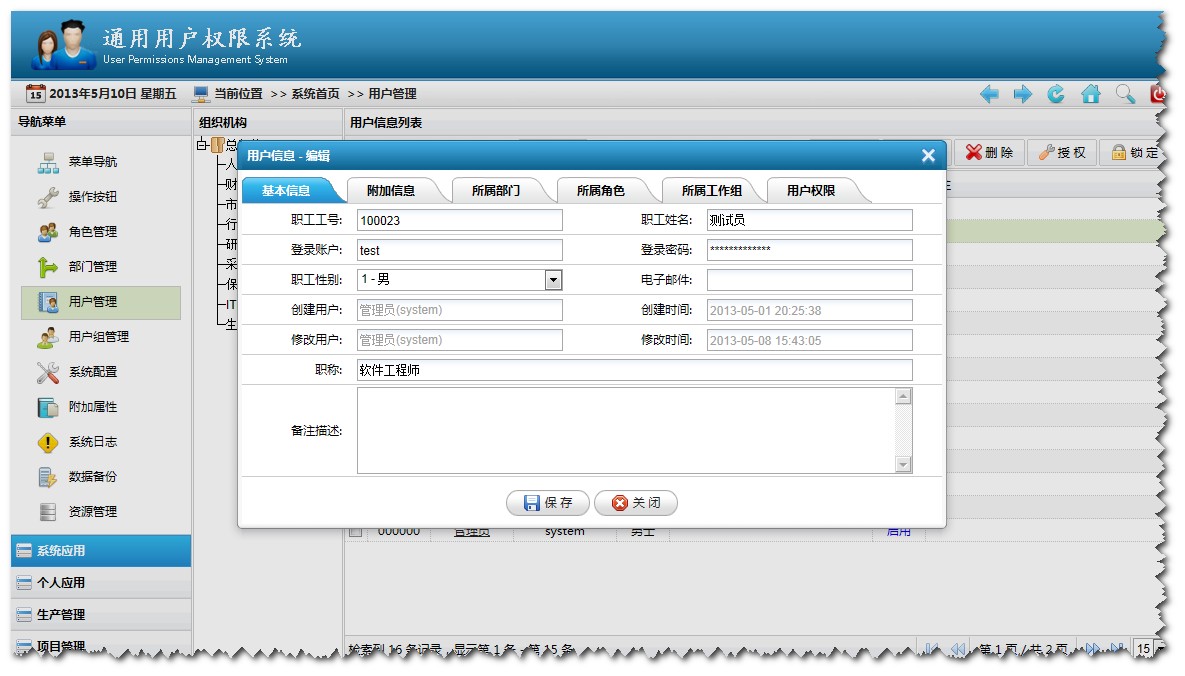This screenshot has width=1185, height=676.
Task: Open search with the magnifier icon
Action: point(1124,93)
